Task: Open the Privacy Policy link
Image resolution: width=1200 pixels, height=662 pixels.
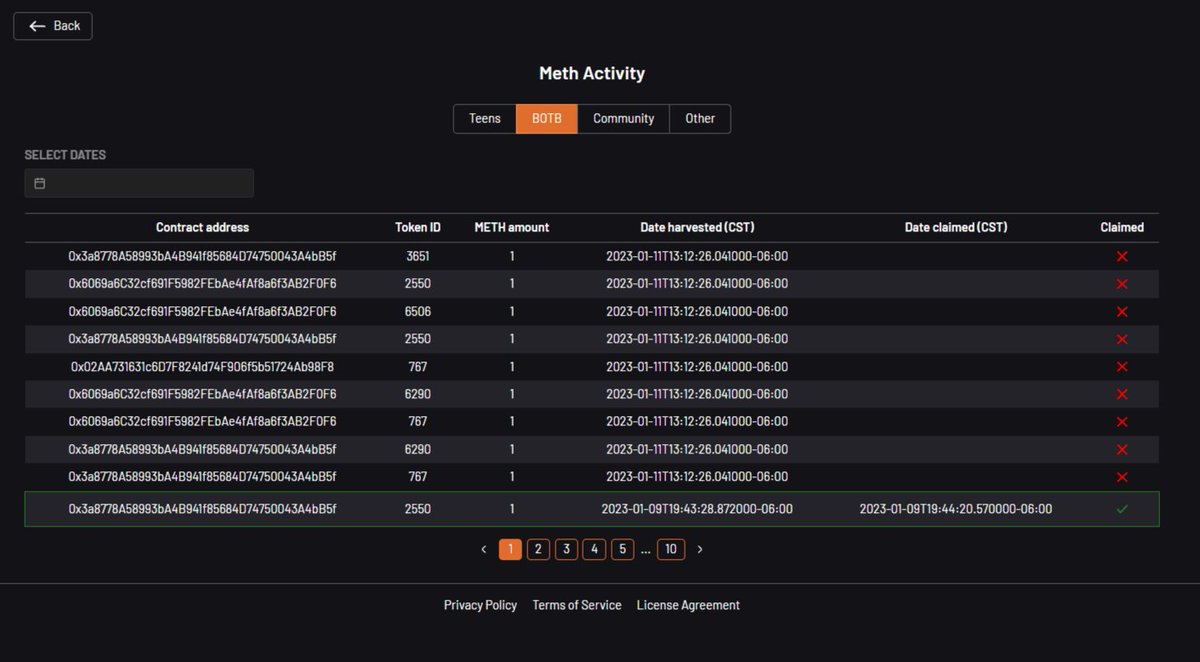Action: pyautogui.click(x=480, y=605)
